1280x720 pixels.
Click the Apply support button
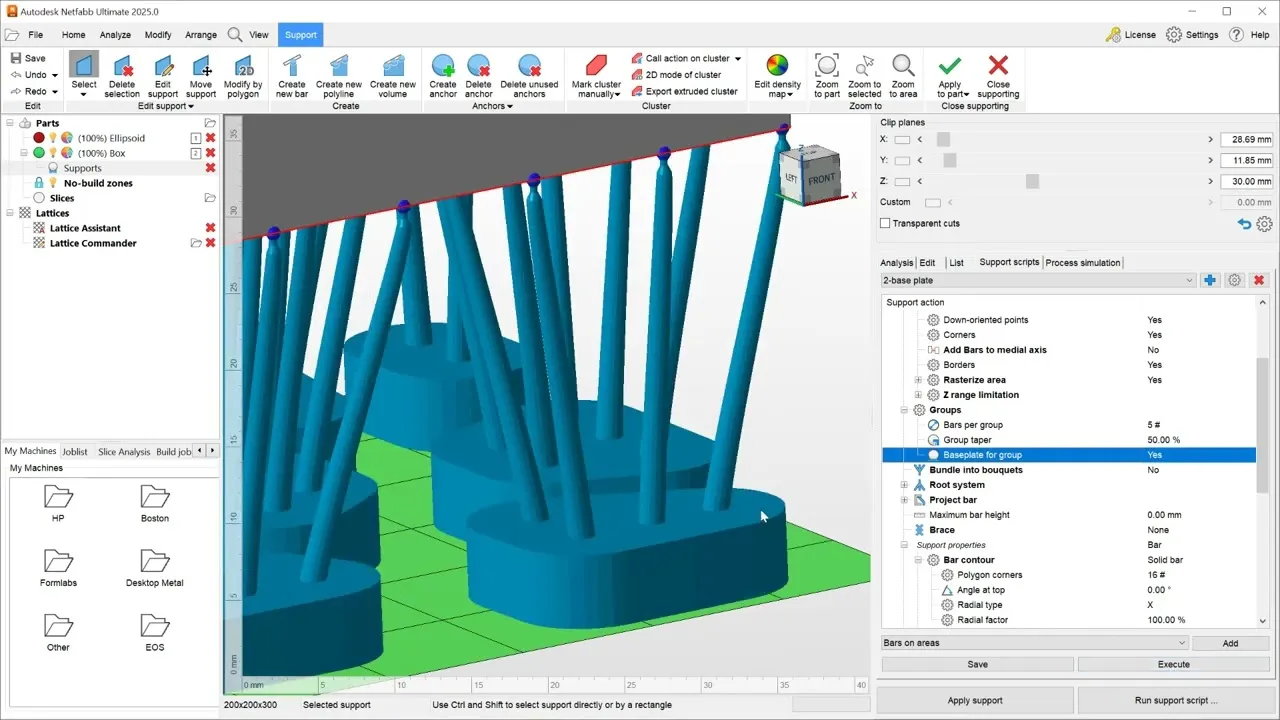click(975, 700)
